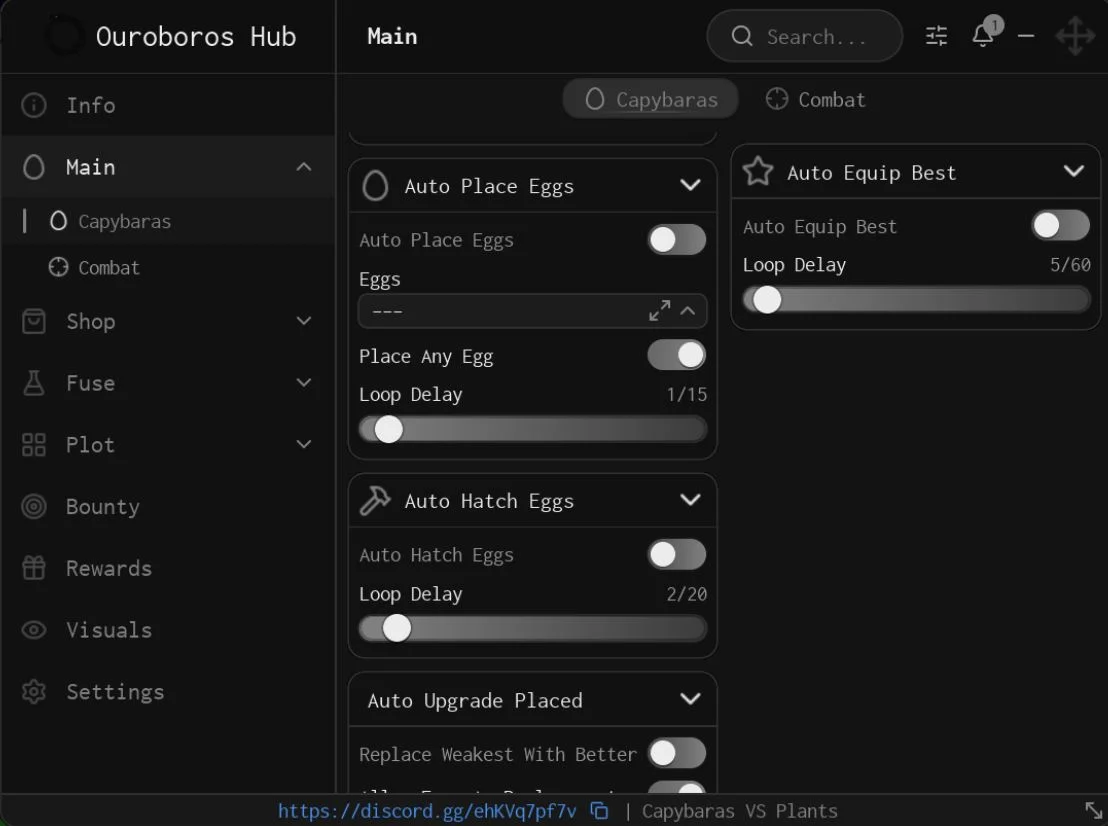Collapse Auto Equip Best panel chevron

pos(1074,171)
